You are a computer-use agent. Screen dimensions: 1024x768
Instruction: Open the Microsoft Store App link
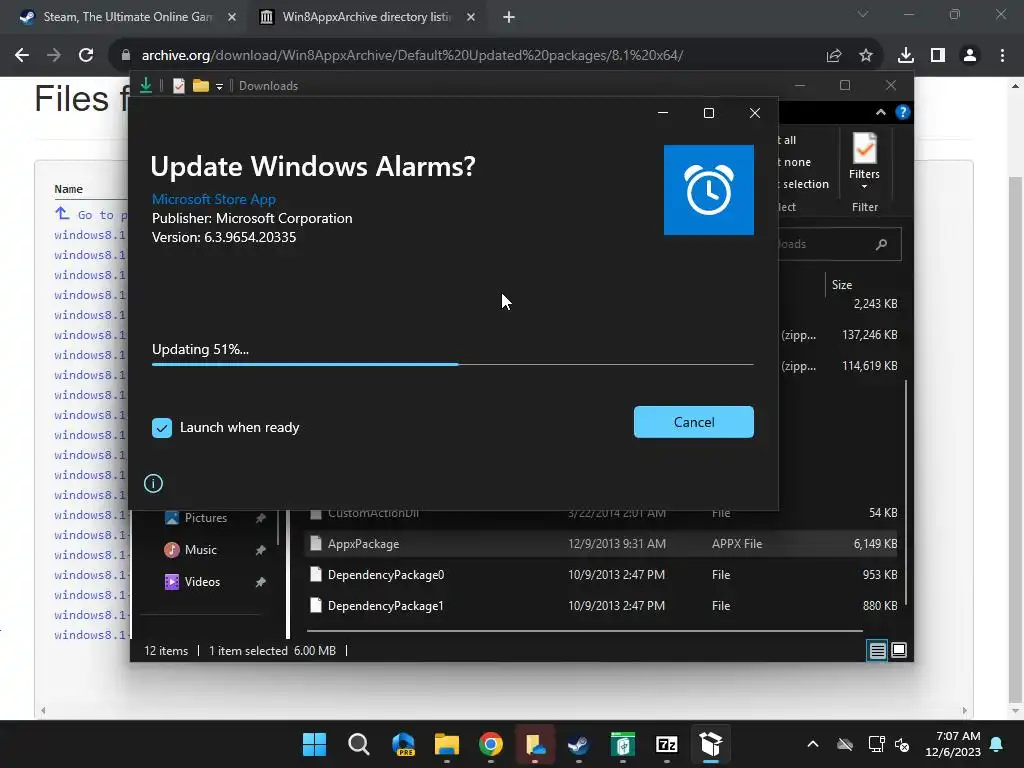[214, 199]
